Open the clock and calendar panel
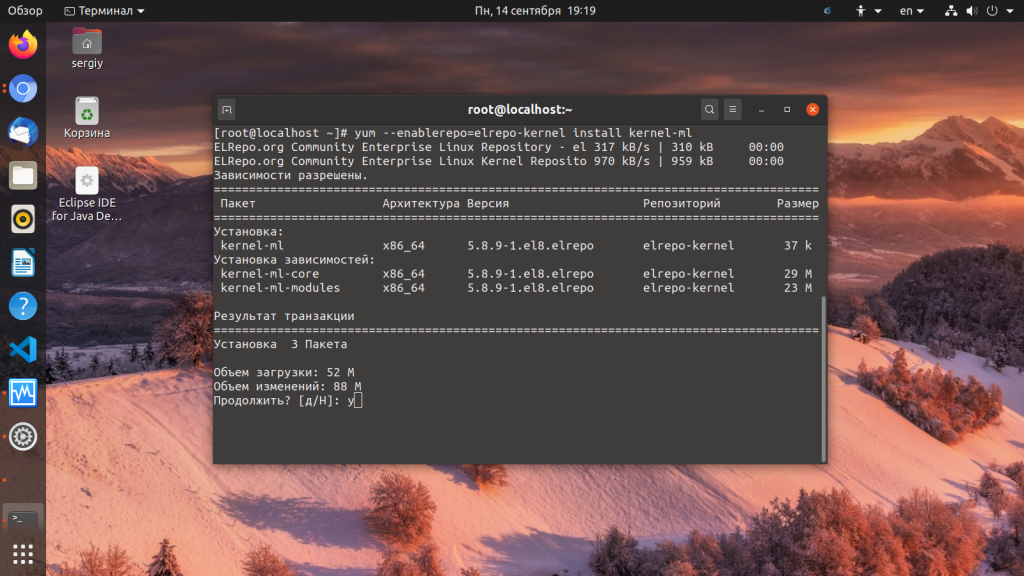This screenshot has height=576, width=1024. pos(534,10)
